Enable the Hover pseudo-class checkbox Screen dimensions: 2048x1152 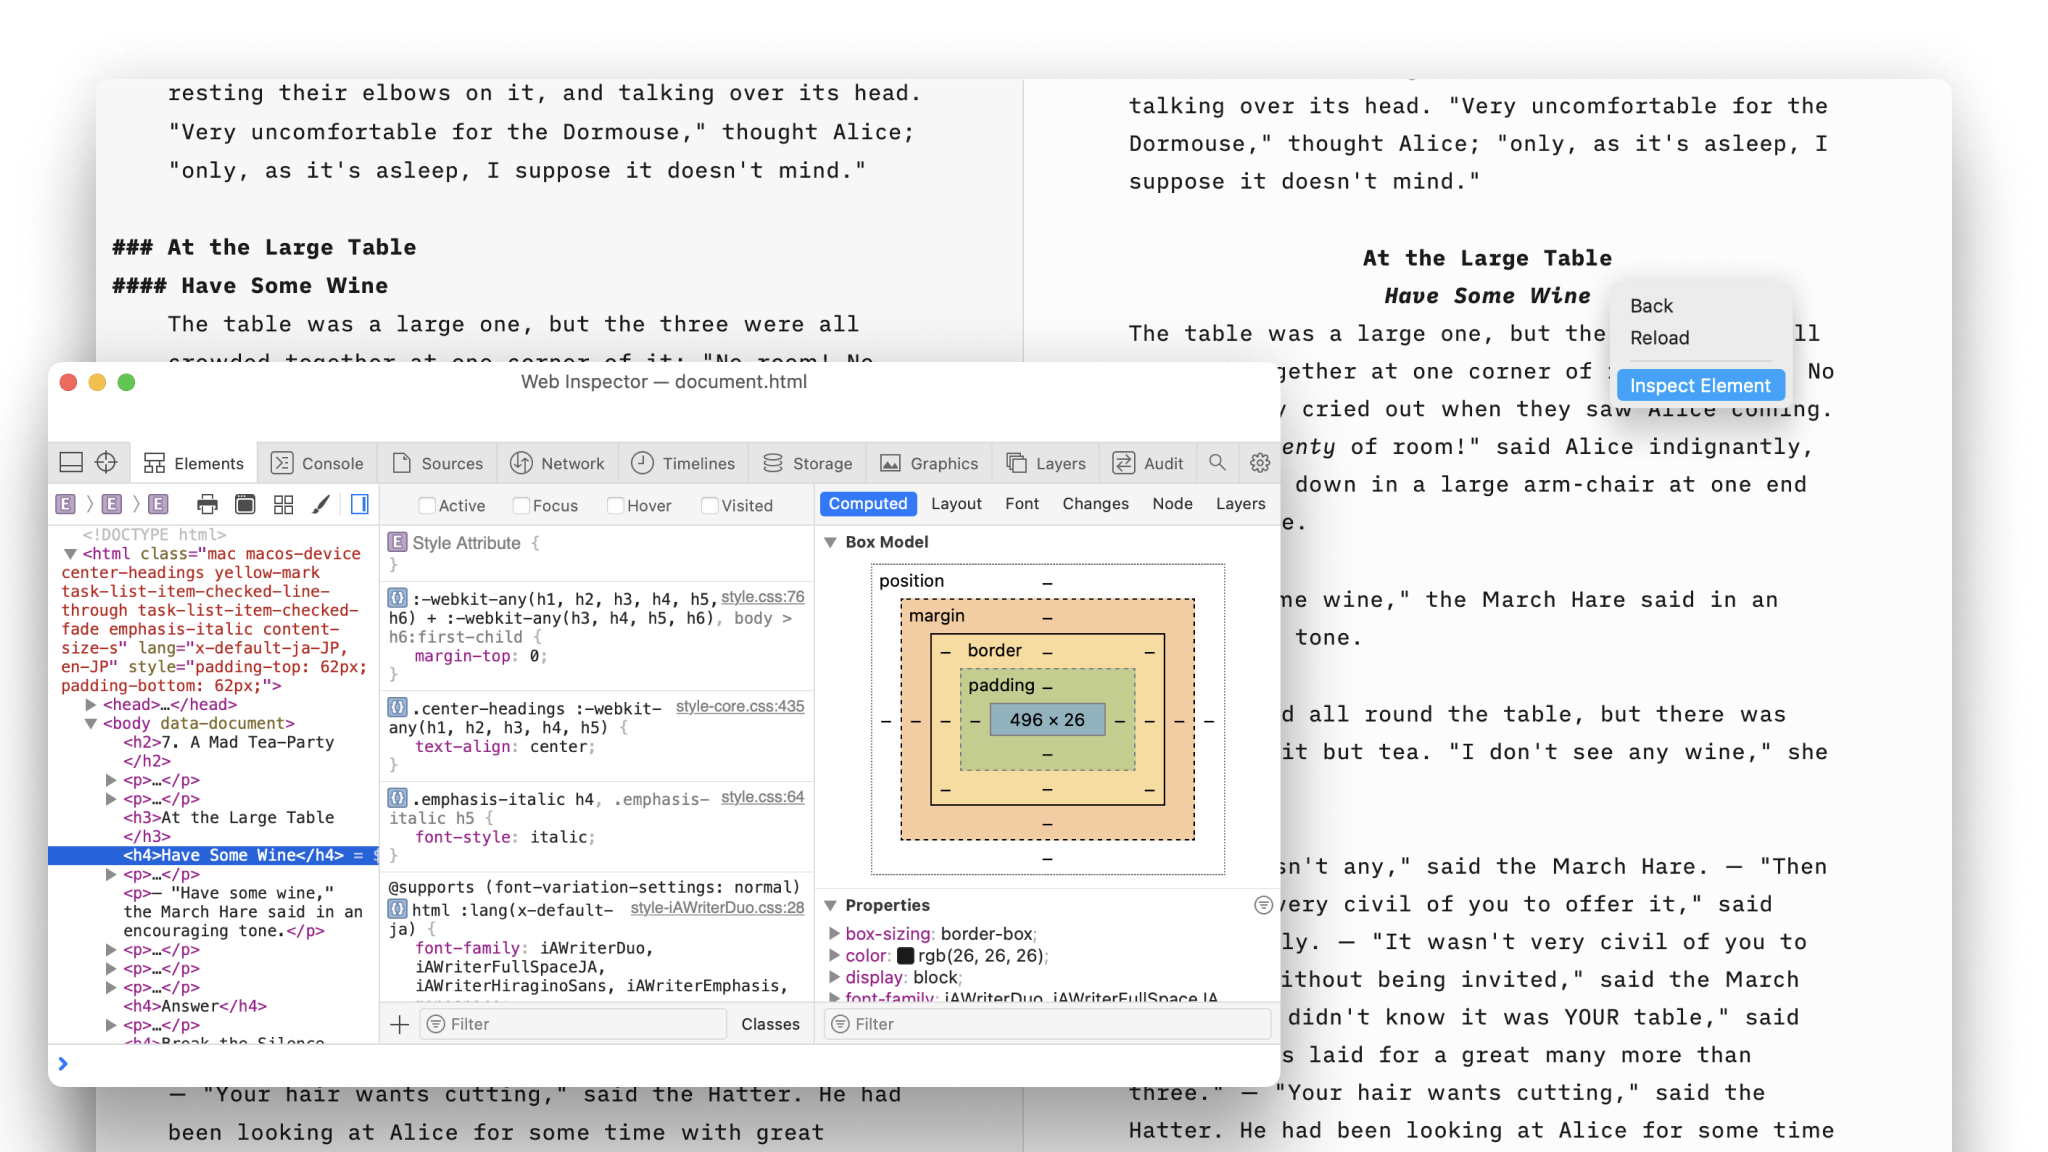pos(616,506)
